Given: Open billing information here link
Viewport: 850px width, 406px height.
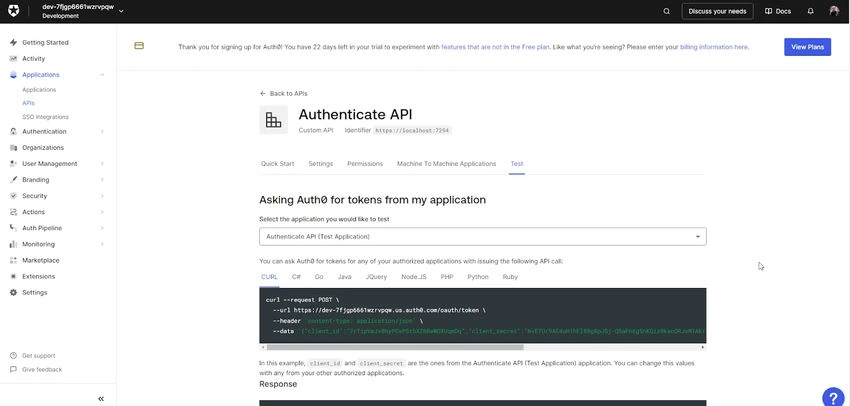Looking at the screenshot, I should coord(714,47).
